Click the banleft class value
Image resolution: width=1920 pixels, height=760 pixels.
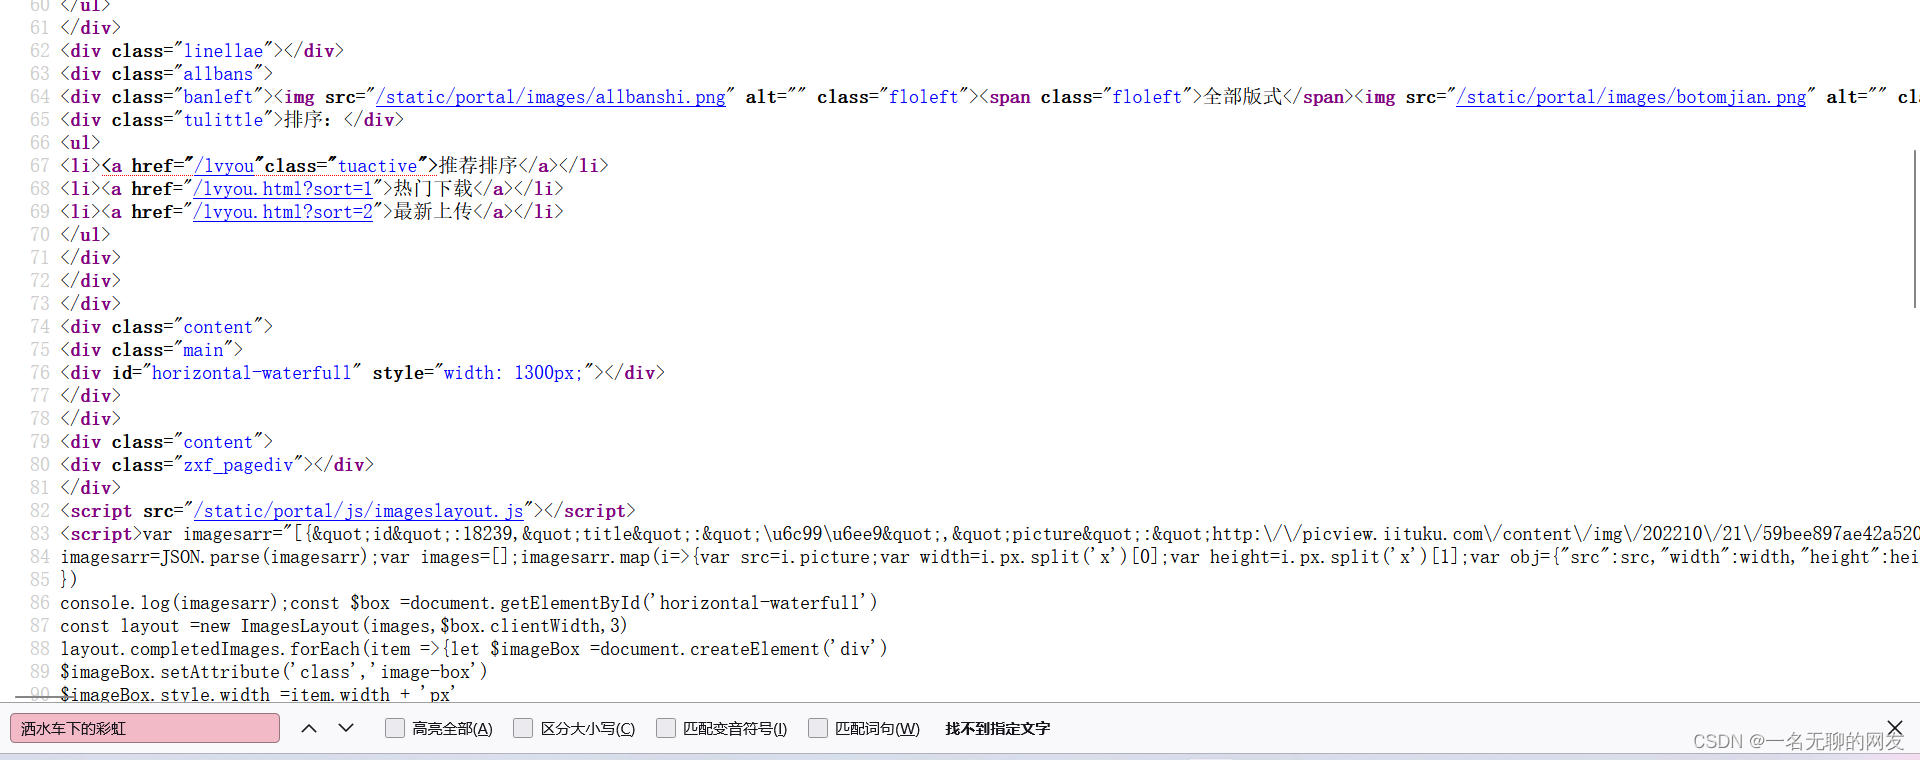click(x=218, y=97)
